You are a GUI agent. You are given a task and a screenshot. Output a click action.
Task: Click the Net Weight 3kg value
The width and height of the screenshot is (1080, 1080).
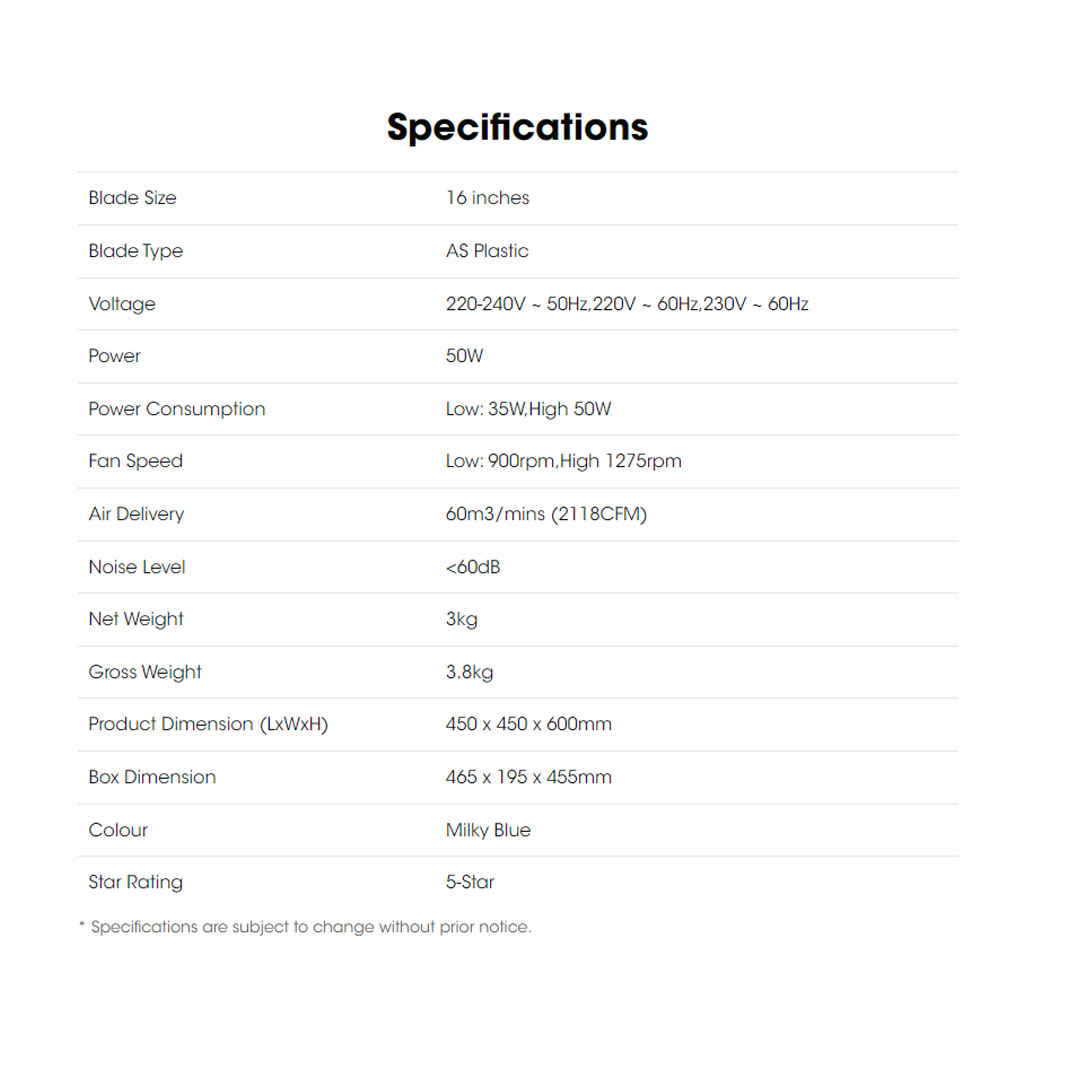462,619
